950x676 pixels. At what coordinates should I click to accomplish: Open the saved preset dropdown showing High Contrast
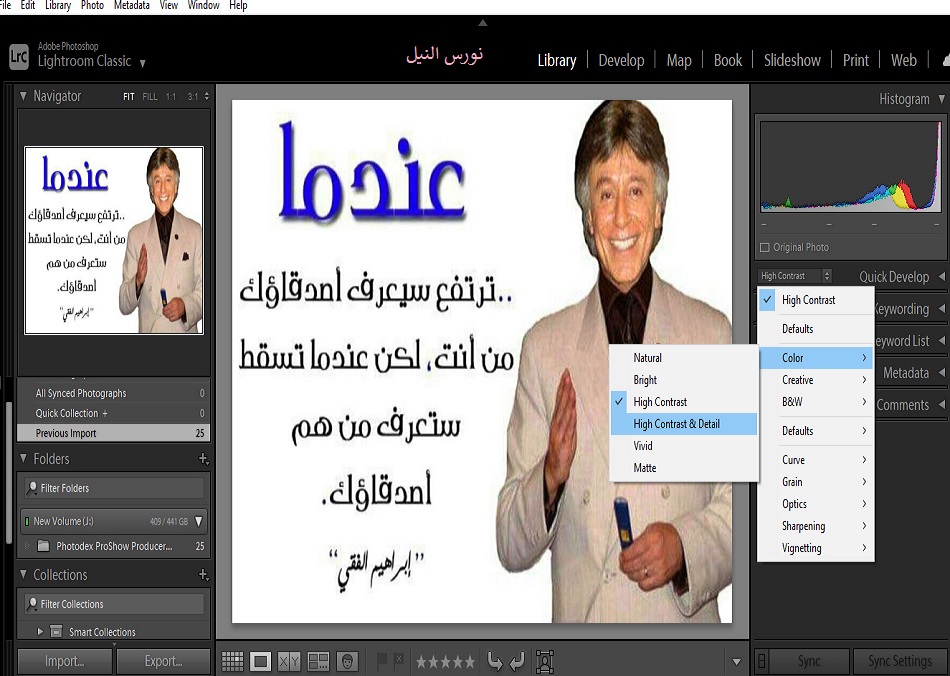tap(795, 276)
